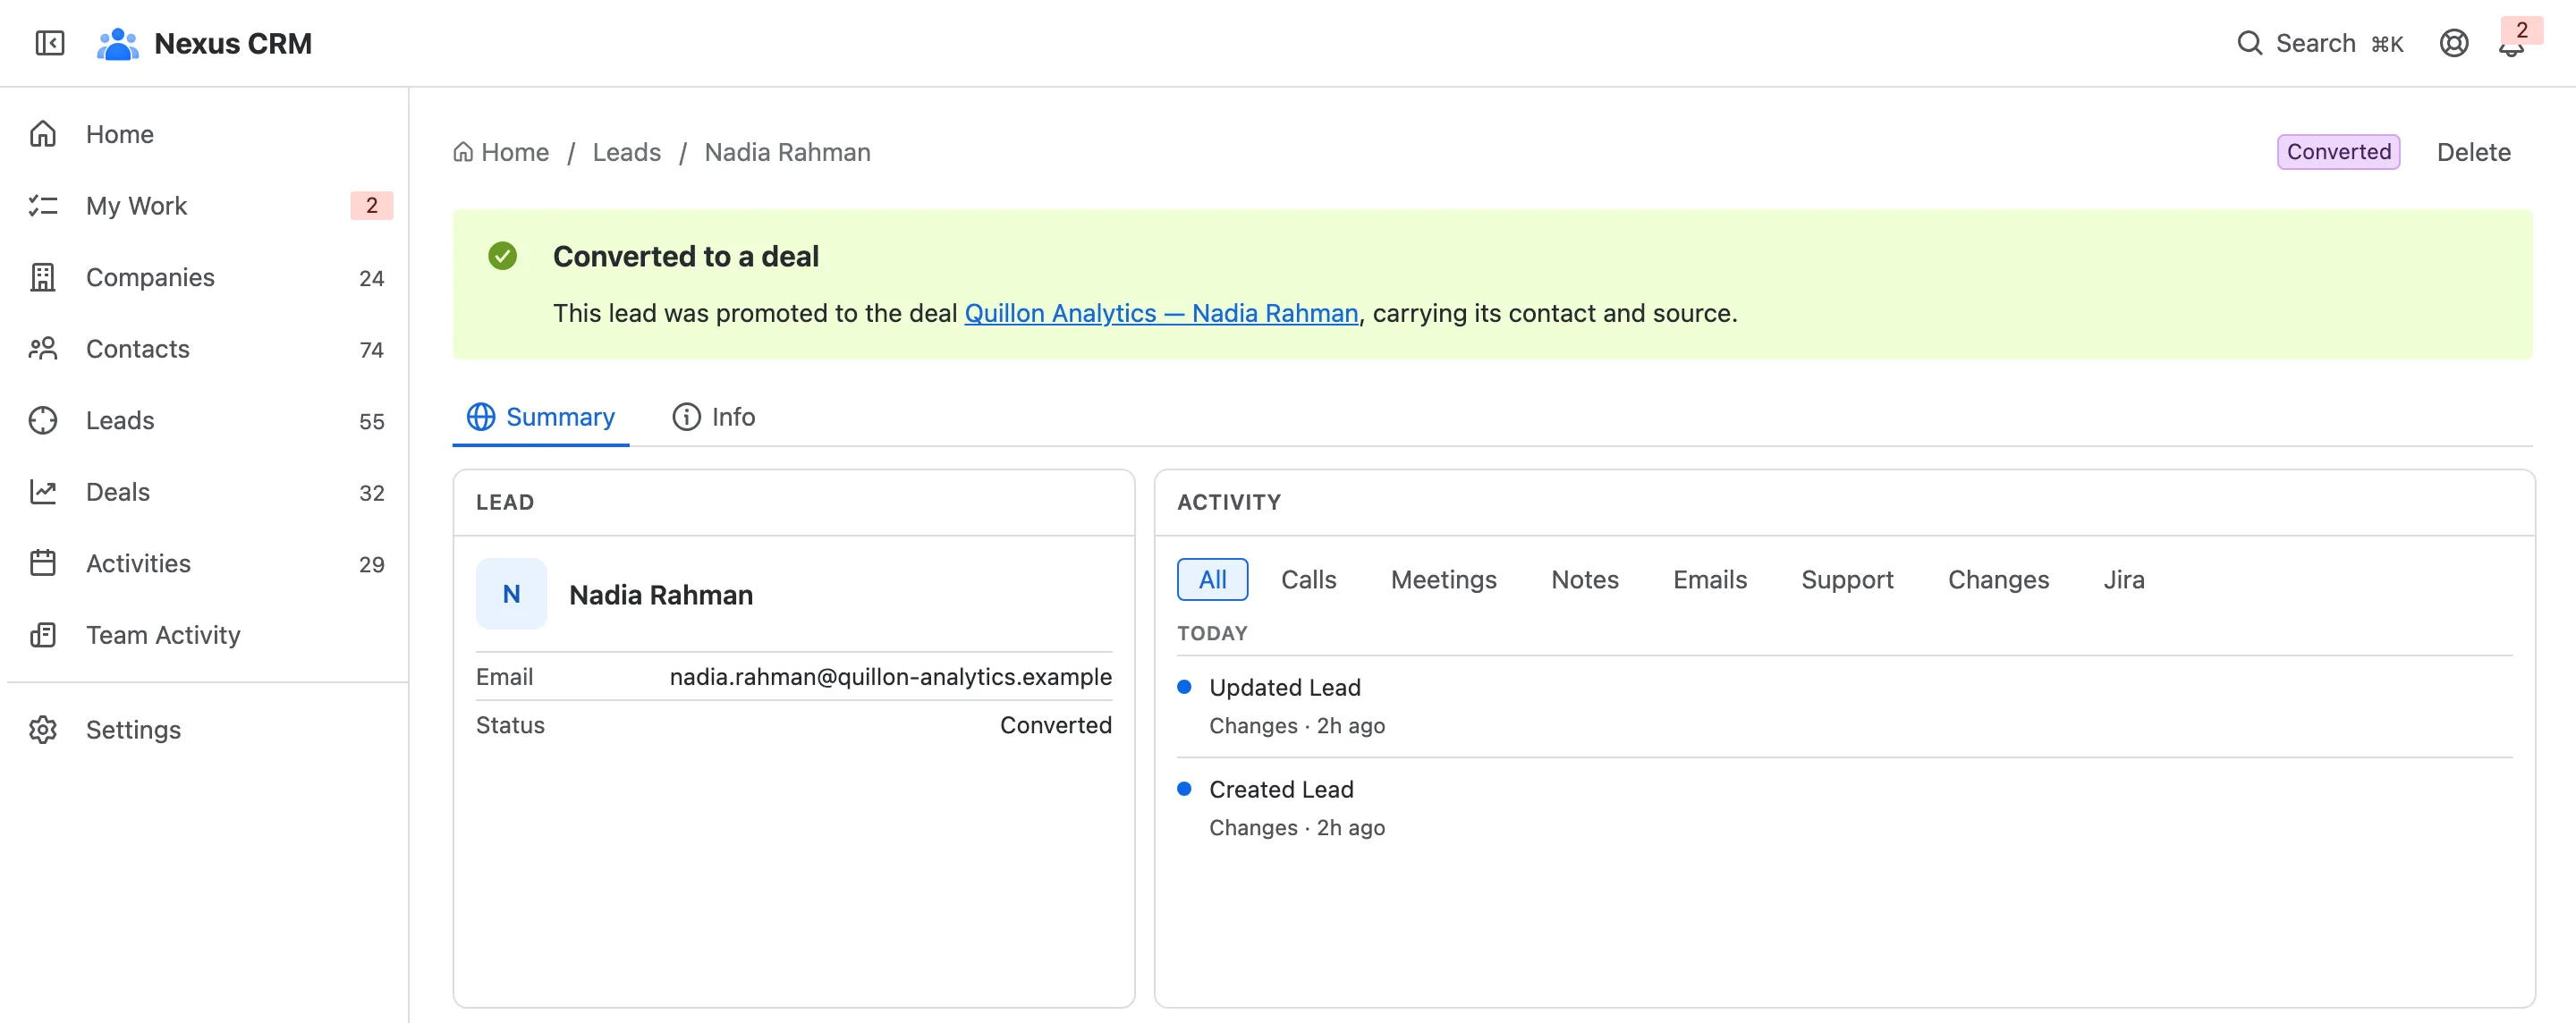Click the N avatar for Nadia Rahman
Viewport: 2576px width, 1023px height.
511,594
